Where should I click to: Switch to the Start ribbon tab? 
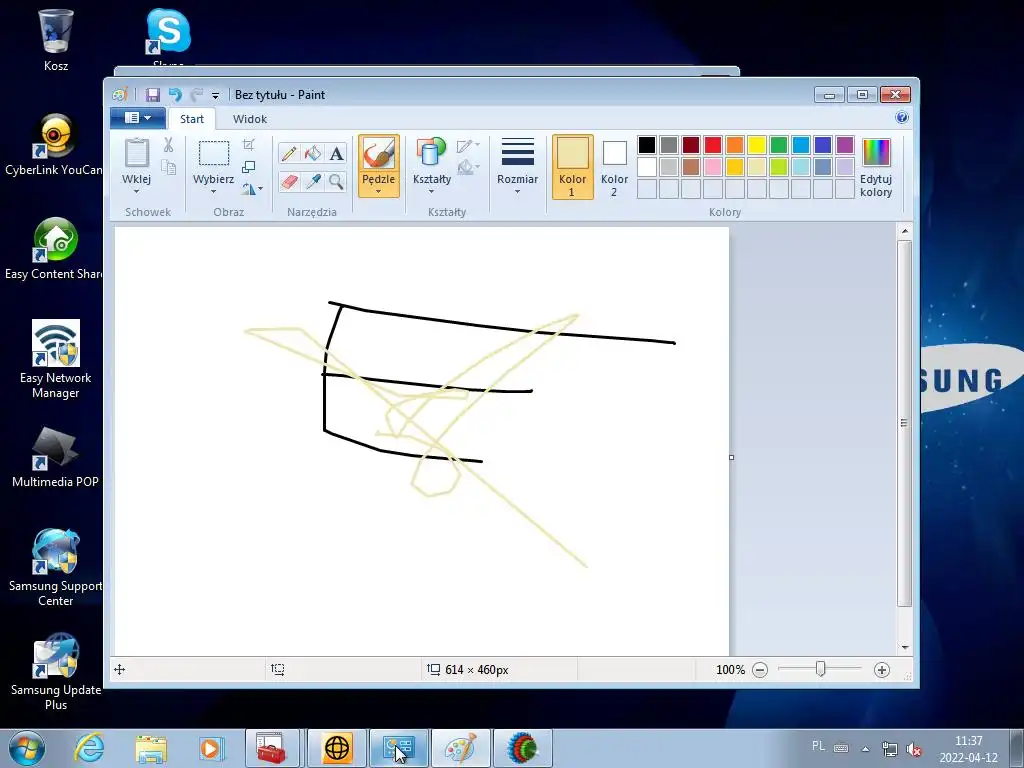[x=192, y=119]
